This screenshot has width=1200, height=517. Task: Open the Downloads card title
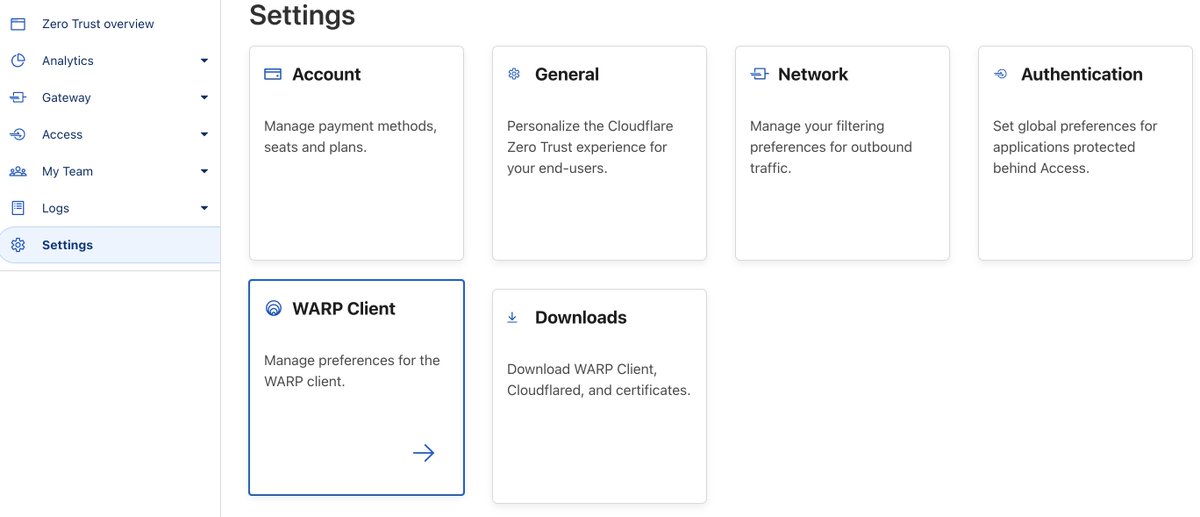[x=581, y=317]
